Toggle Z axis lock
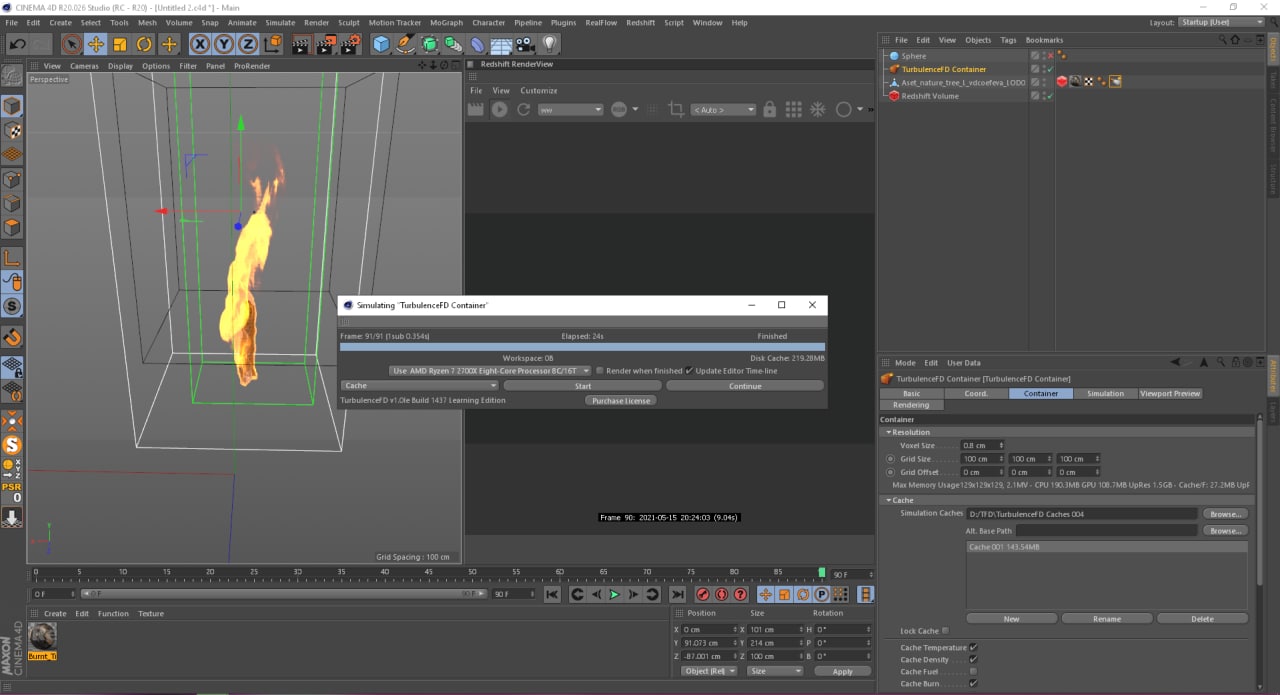The image size is (1280, 695). click(247, 44)
